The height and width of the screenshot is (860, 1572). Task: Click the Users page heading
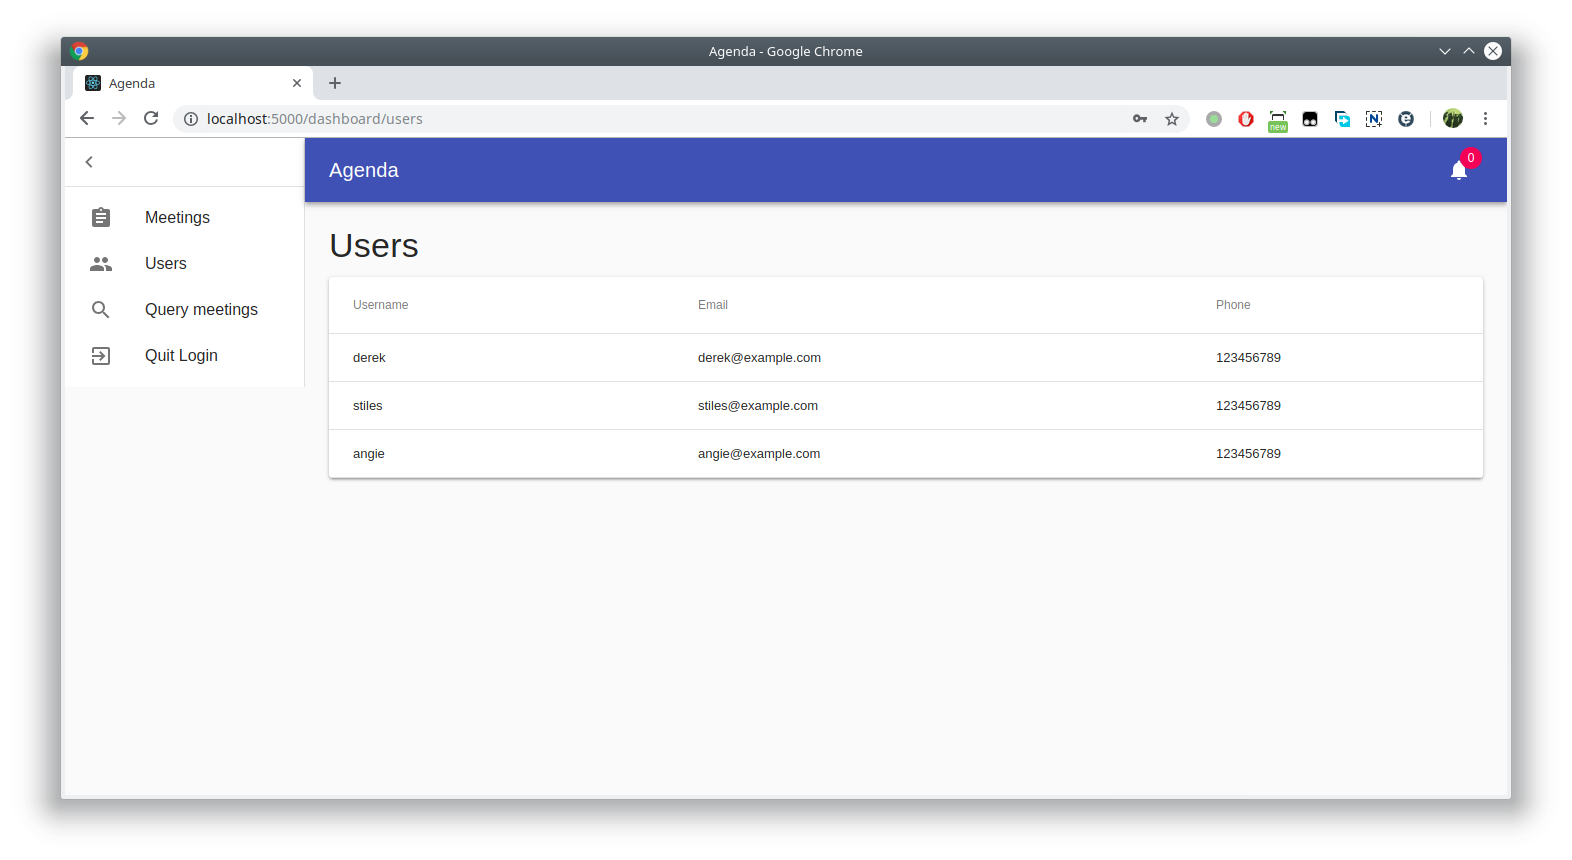[374, 246]
